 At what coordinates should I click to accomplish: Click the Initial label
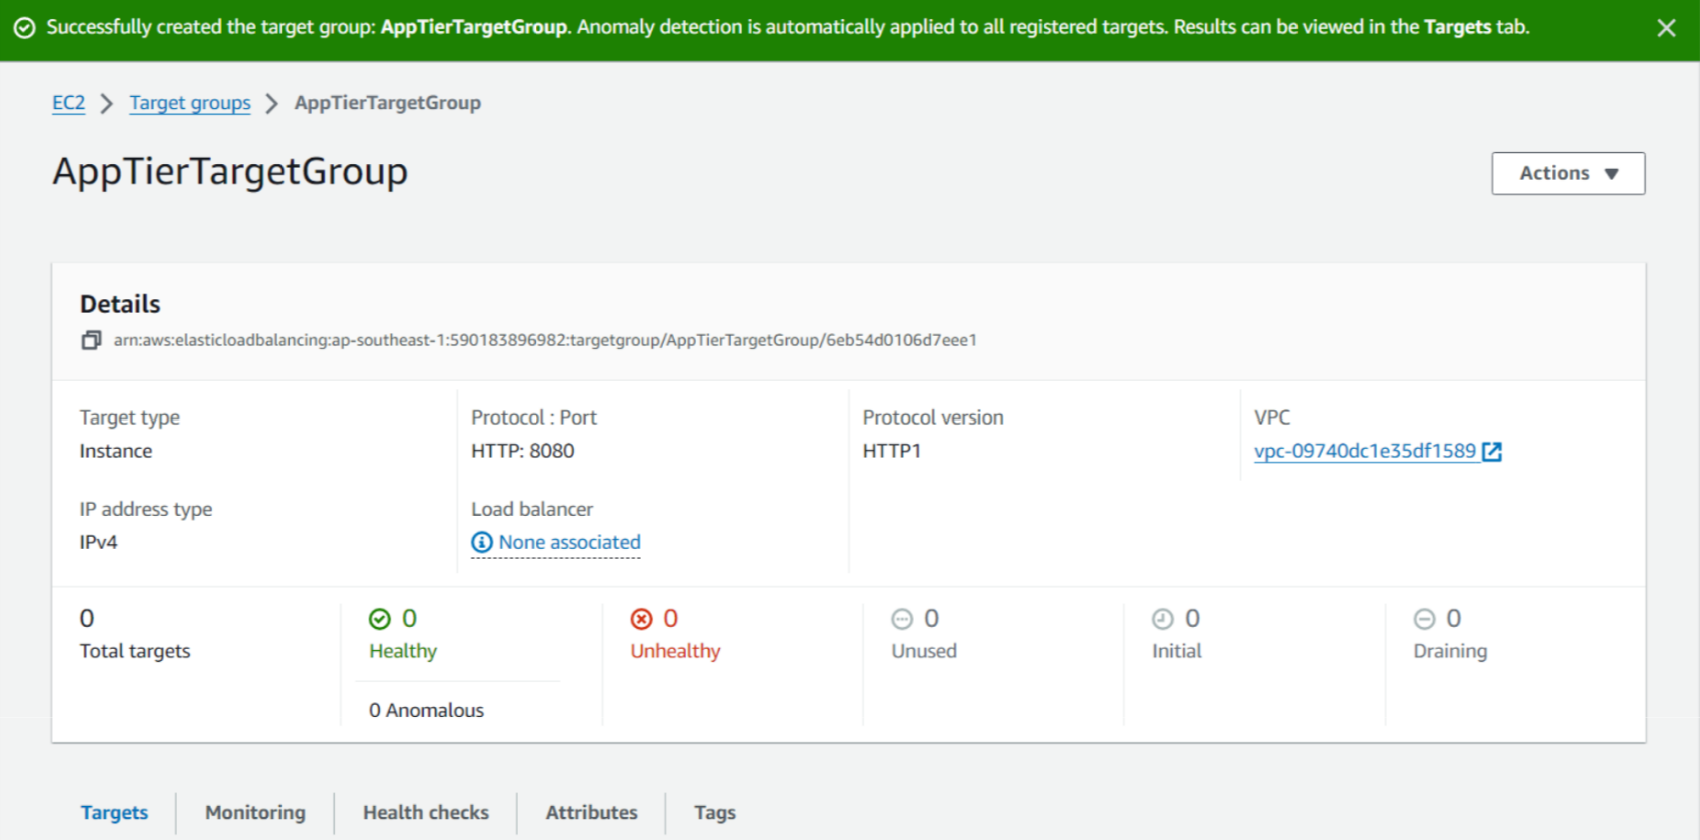click(1177, 651)
